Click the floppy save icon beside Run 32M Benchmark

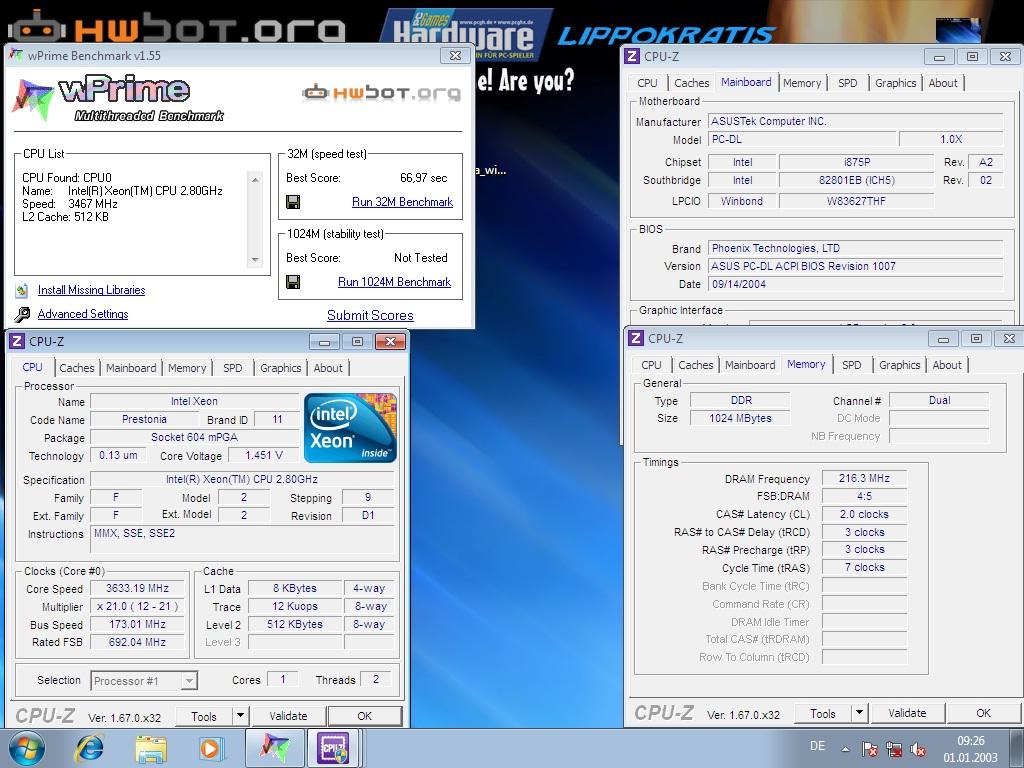pyautogui.click(x=293, y=202)
